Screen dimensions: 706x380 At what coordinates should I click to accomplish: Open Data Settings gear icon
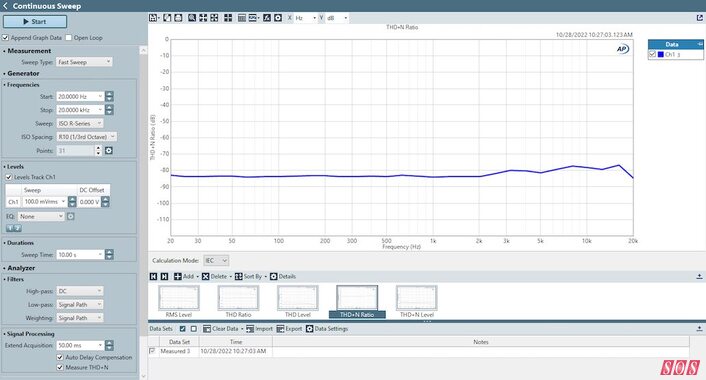point(309,329)
